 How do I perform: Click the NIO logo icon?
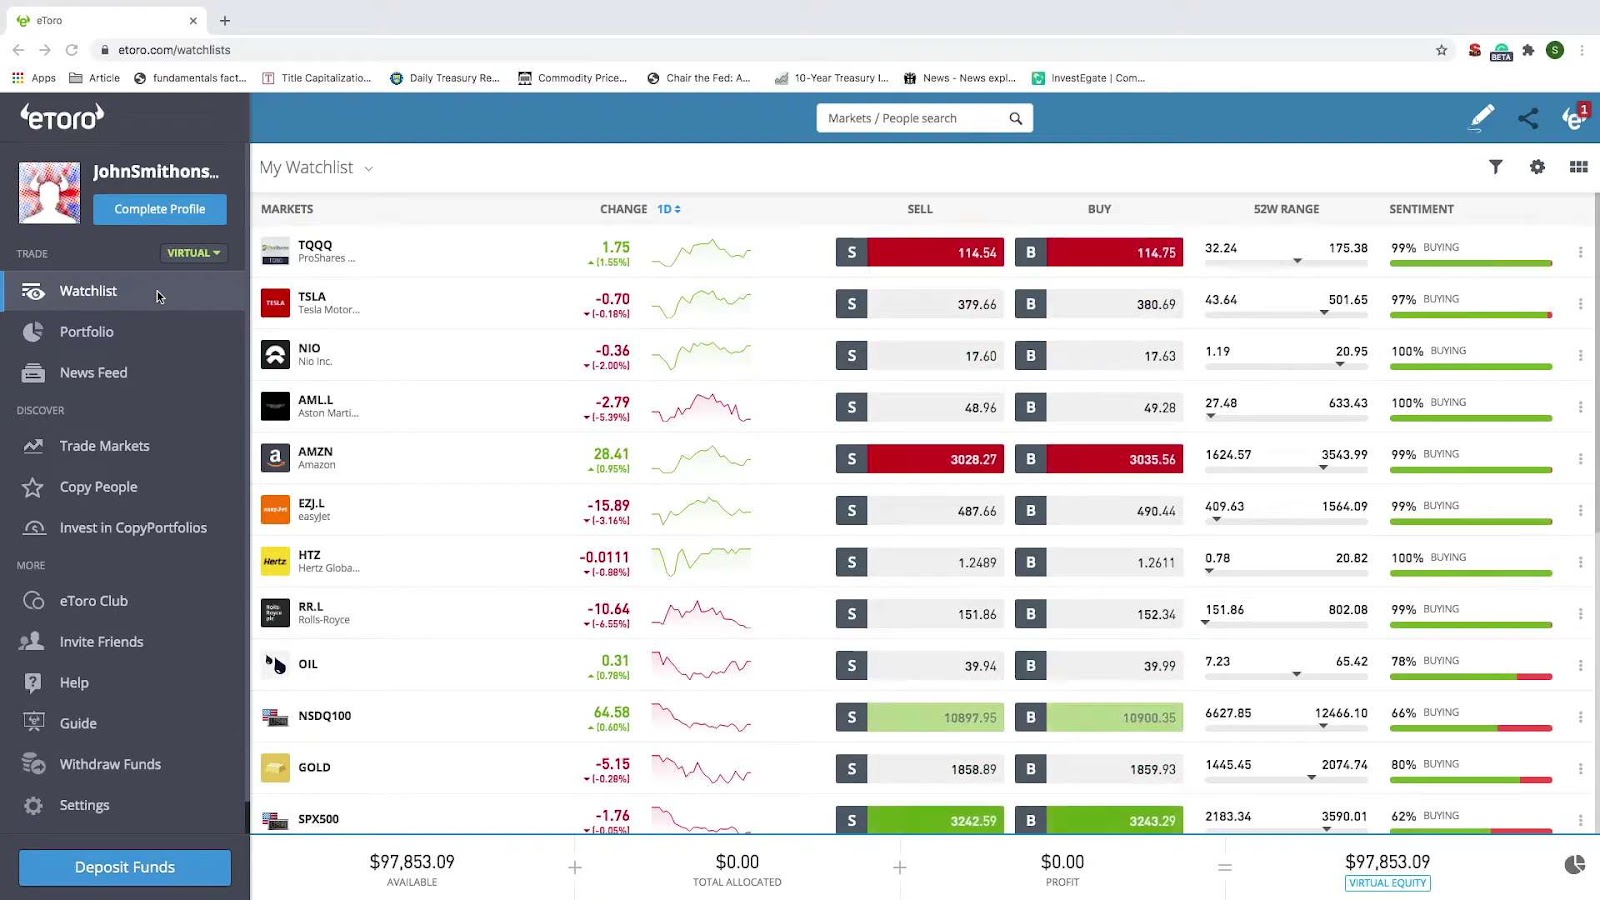(275, 355)
